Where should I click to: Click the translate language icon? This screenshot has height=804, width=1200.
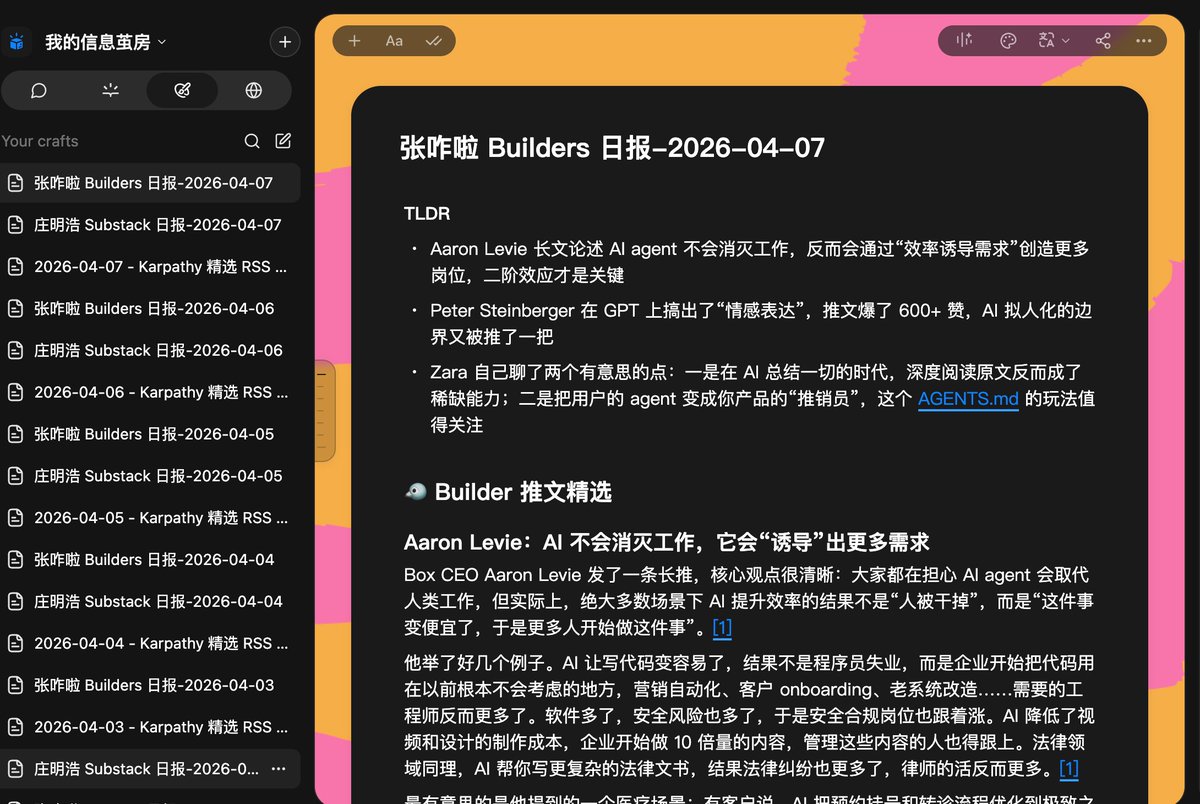click(x=1047, y=41)
